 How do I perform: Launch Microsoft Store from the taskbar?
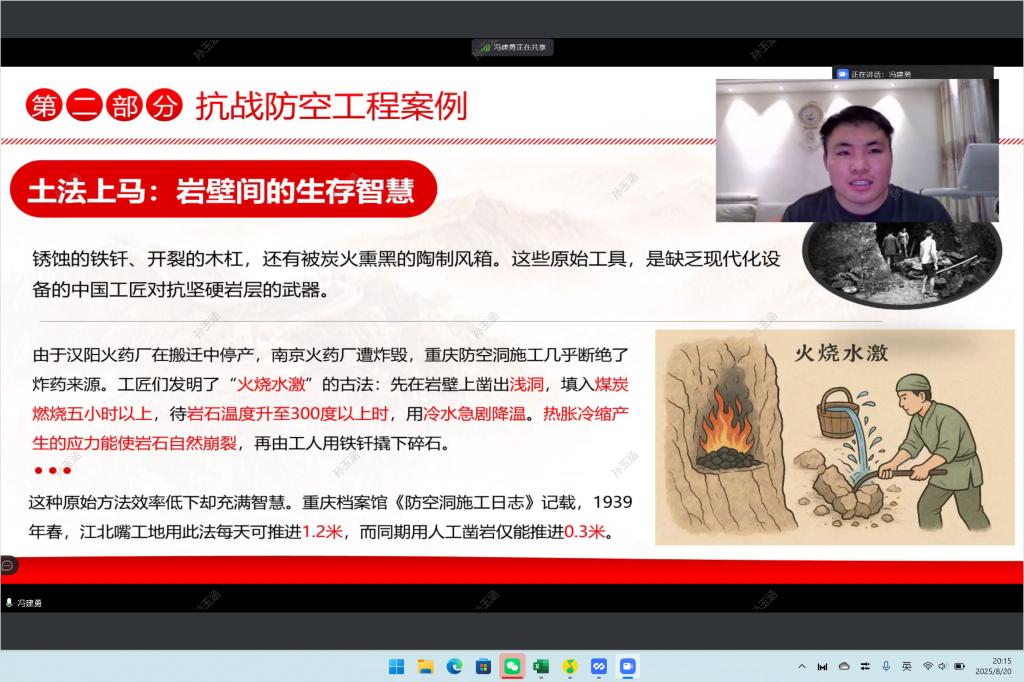coord(483,666)
